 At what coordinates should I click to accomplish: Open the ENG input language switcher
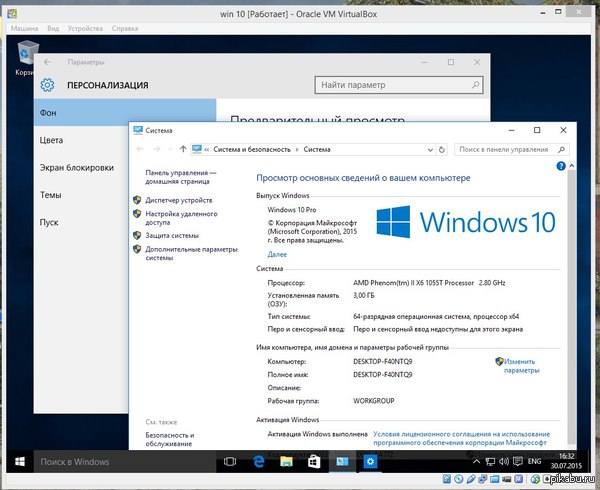[x=534, y=461]
